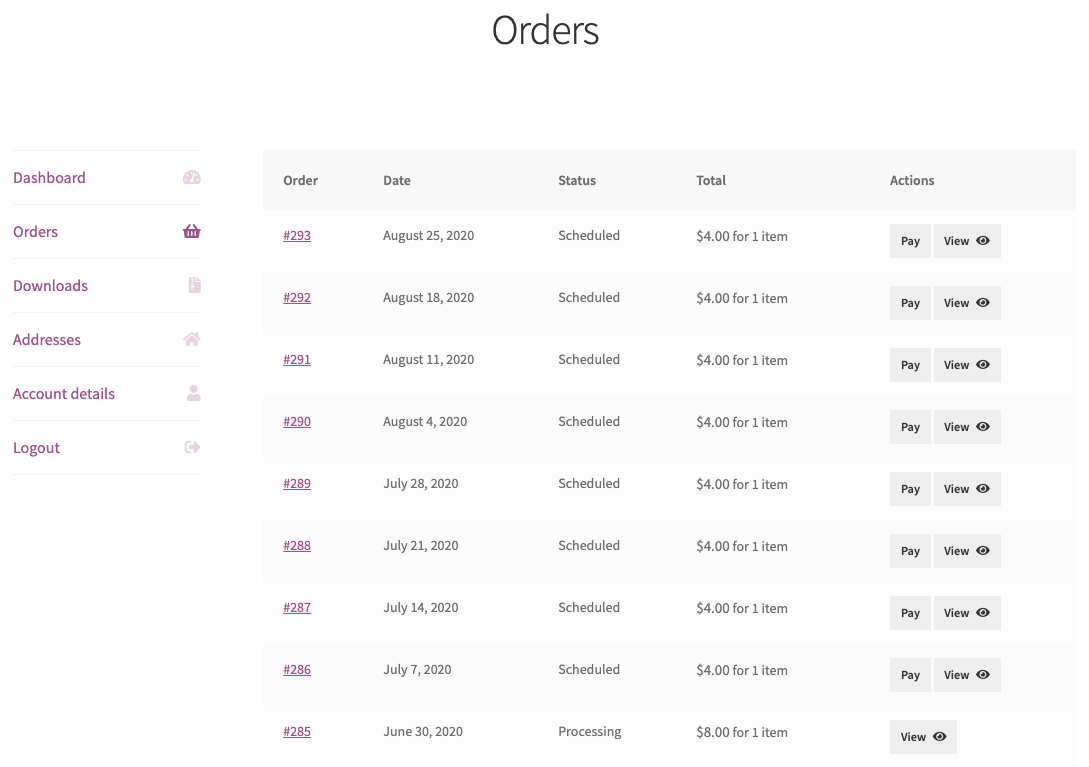Open order link #291
The image size is (1089, 767).
point(297,360)
